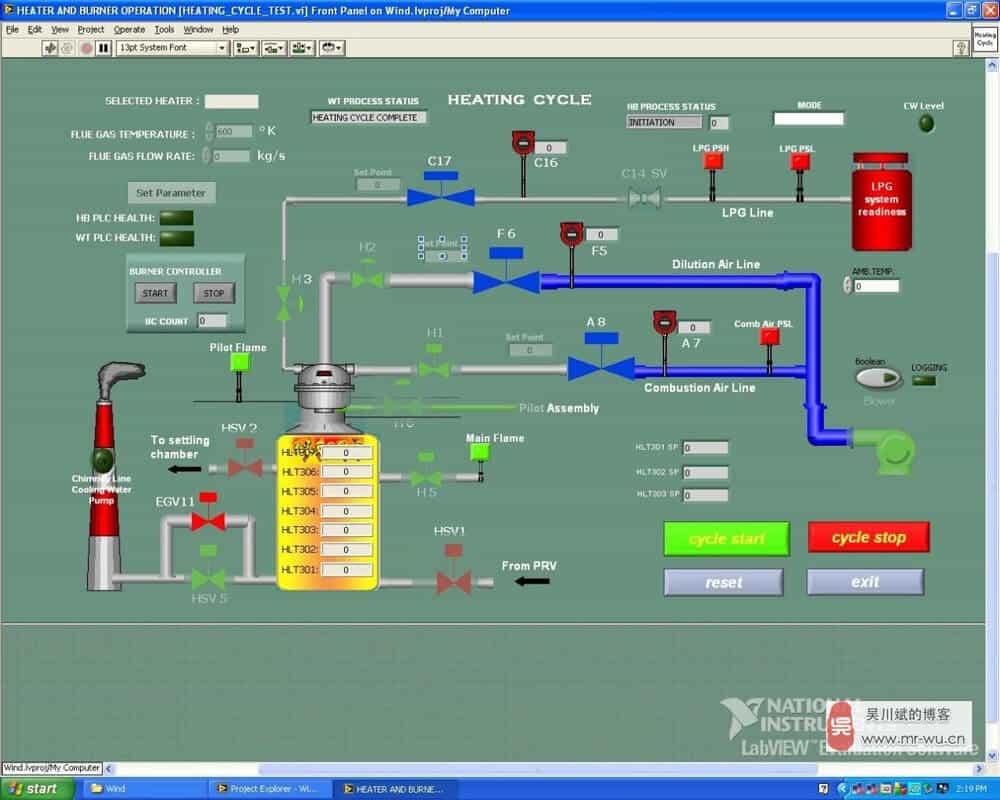Click the F5 red gauge icon
The height and width of the screenshot is (800, 1000).
click(x=571, y=234)
